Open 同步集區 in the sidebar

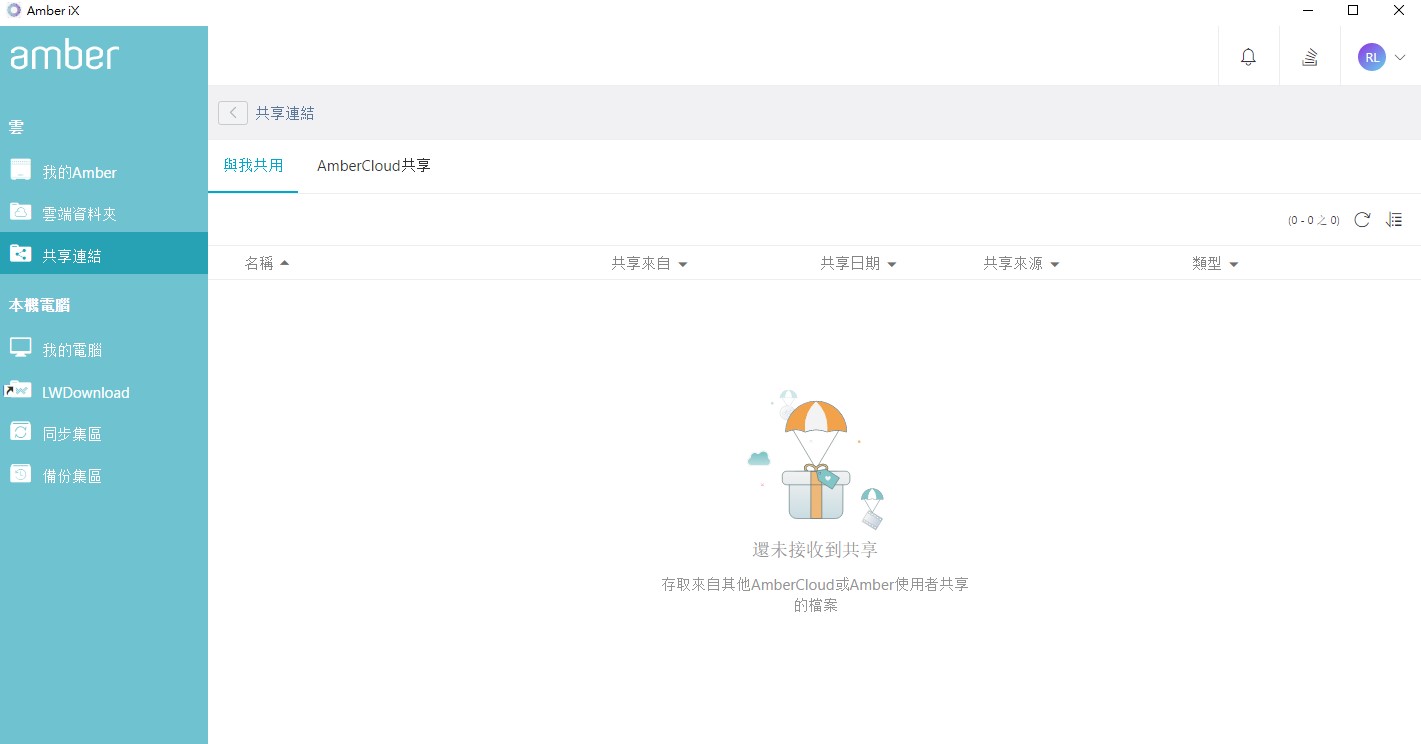pos(104,434)
